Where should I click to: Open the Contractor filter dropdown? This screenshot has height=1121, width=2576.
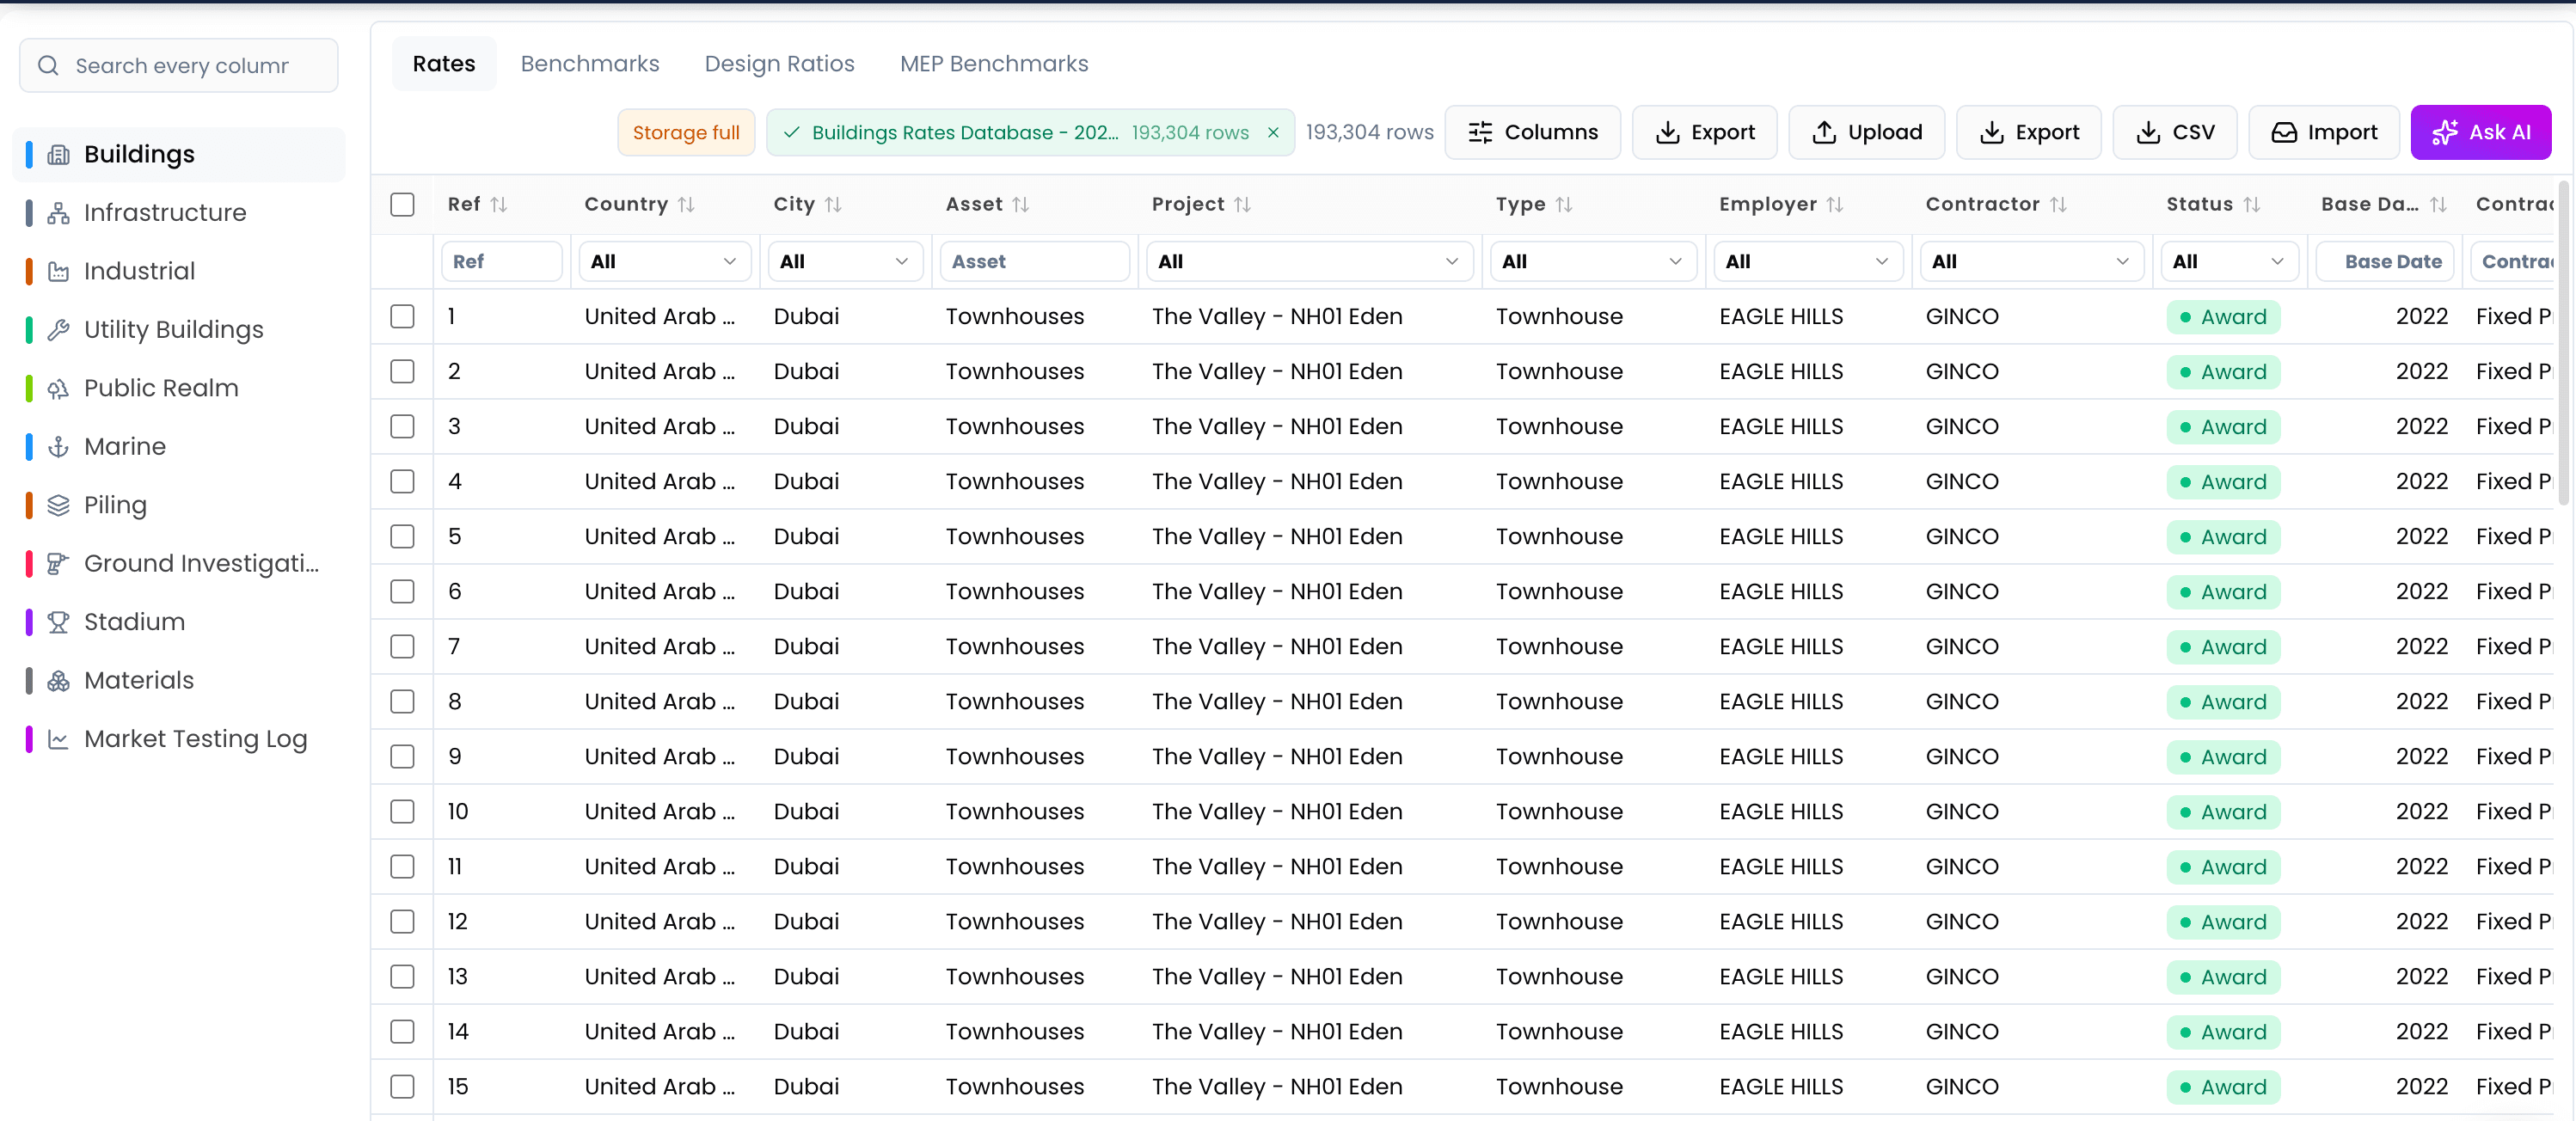(x=2031, y=262)
